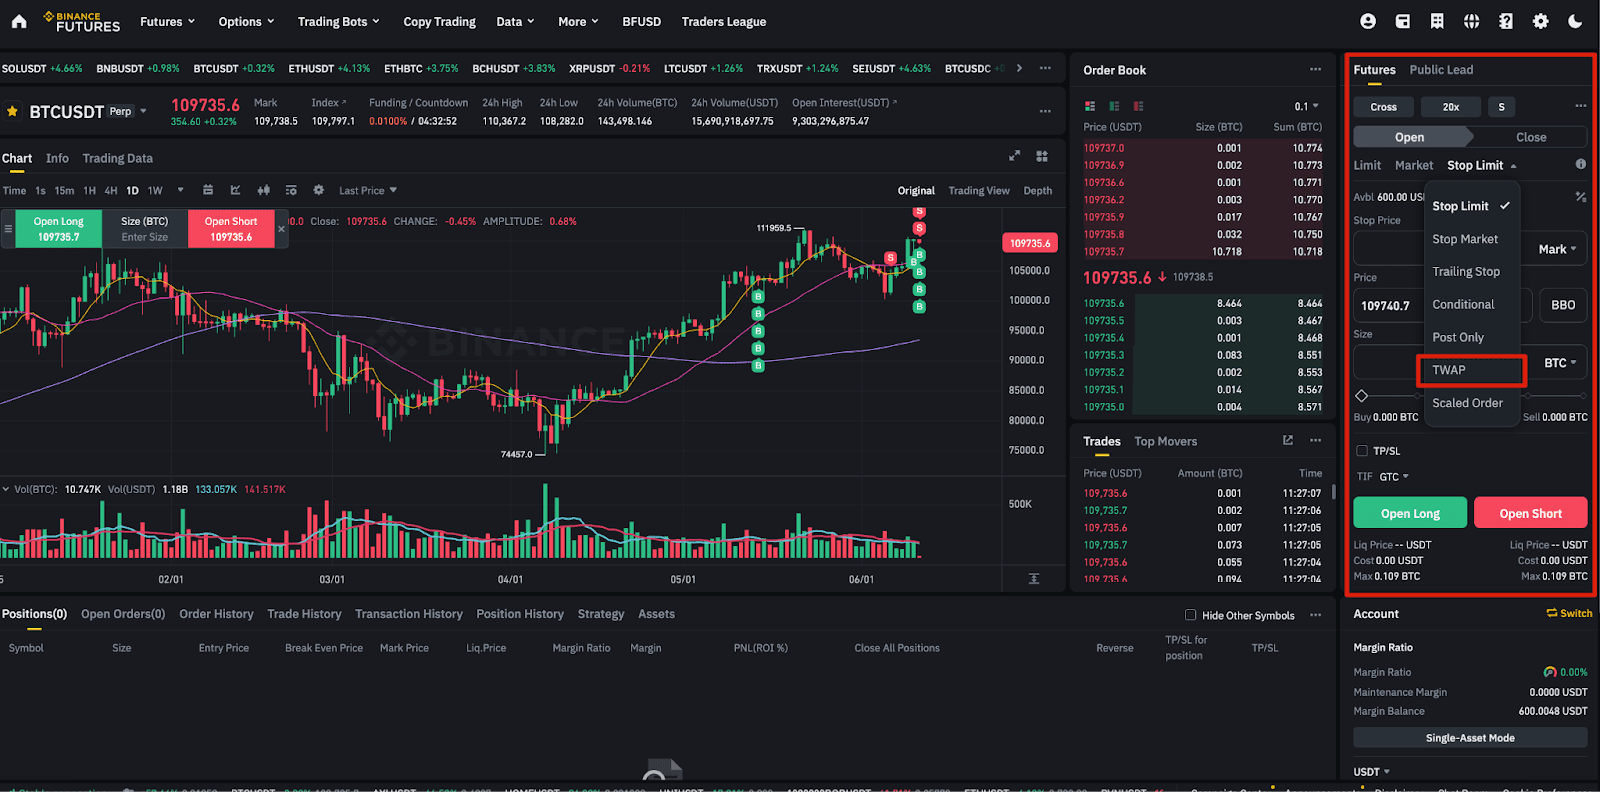Open the user profile icon
The image size is (1600, 792).
pyautogui.click(x=1368, y=21)
